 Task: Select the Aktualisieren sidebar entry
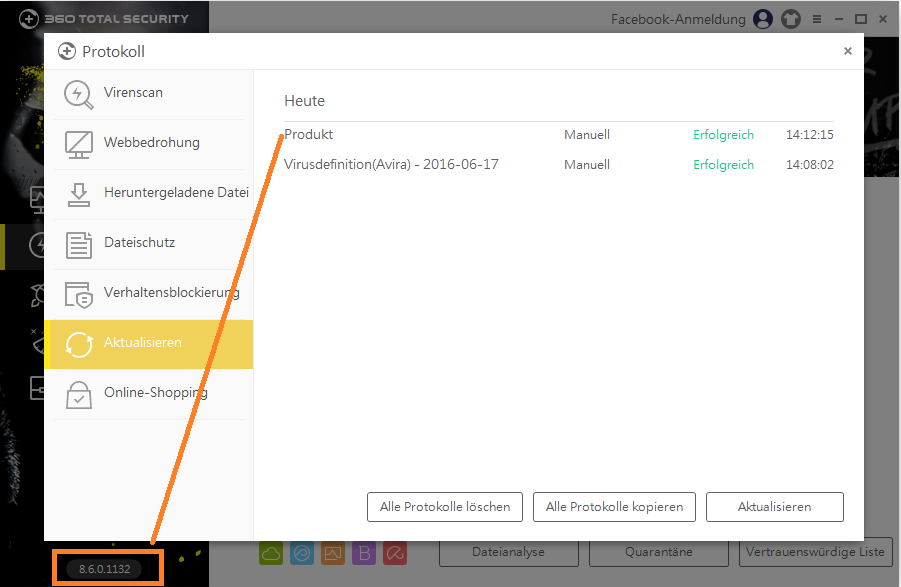(x=148, y=344)
